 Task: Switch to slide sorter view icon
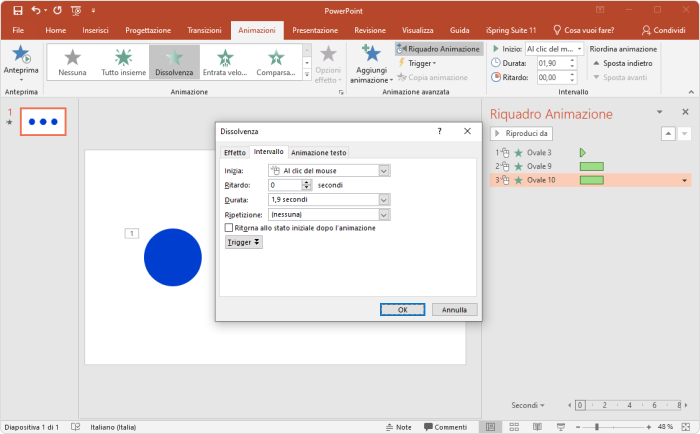pyautogui.click(x=514, y=427)
